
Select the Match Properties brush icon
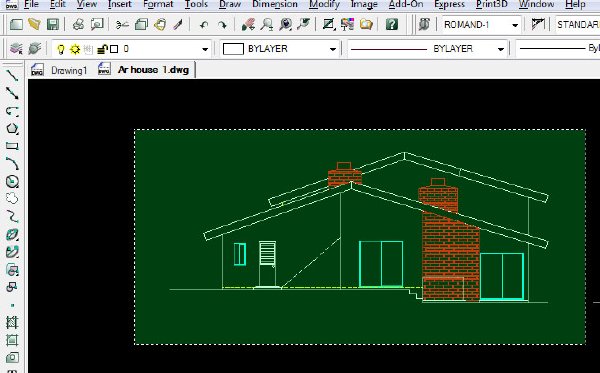[x=178, y=25]
